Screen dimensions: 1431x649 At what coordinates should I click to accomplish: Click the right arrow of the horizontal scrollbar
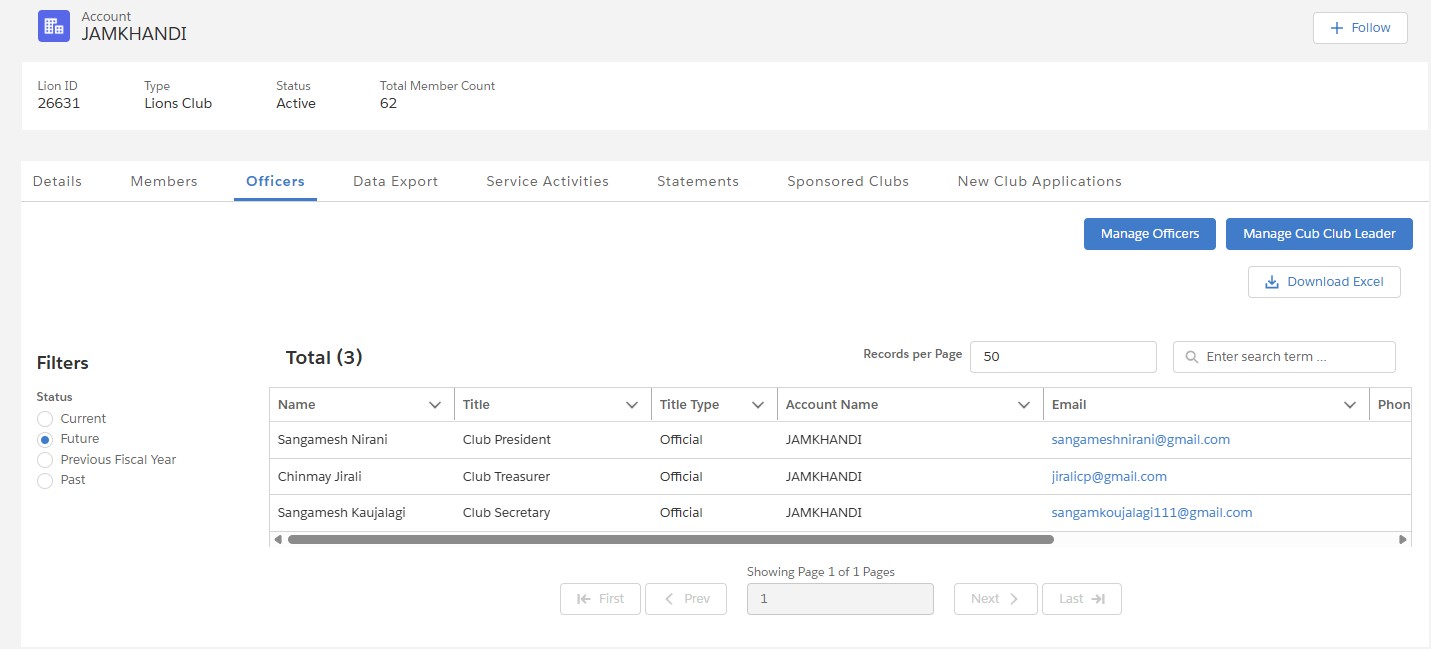[x=1403, y=539]
